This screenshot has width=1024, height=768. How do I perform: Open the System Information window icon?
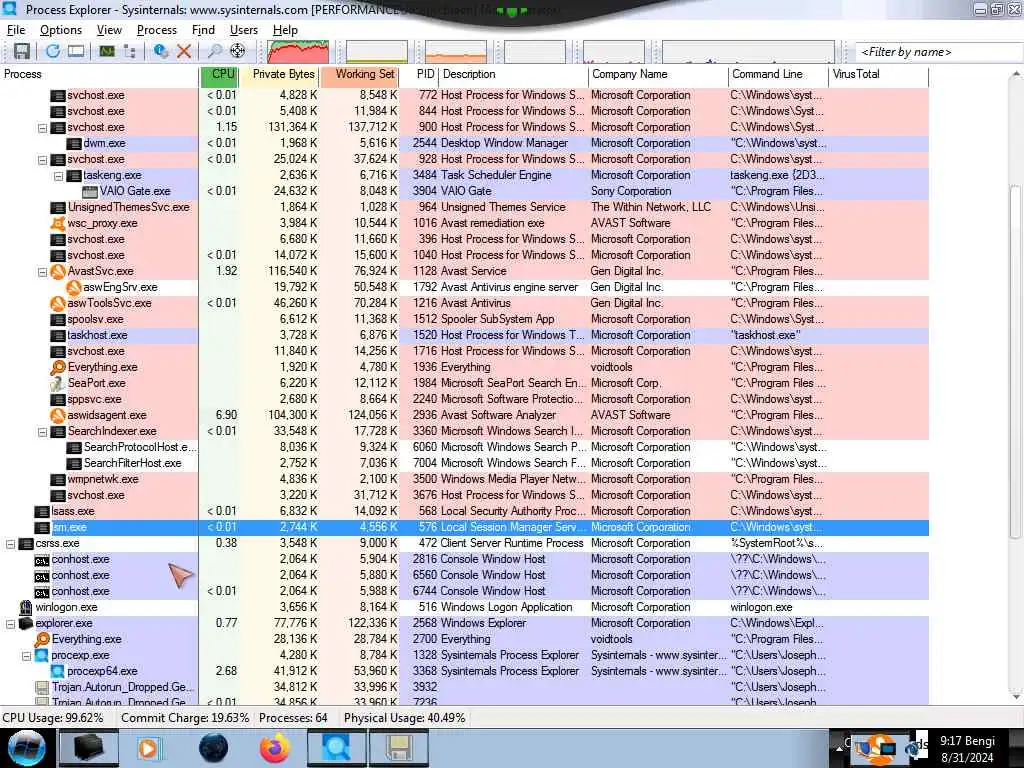(76, 51)
